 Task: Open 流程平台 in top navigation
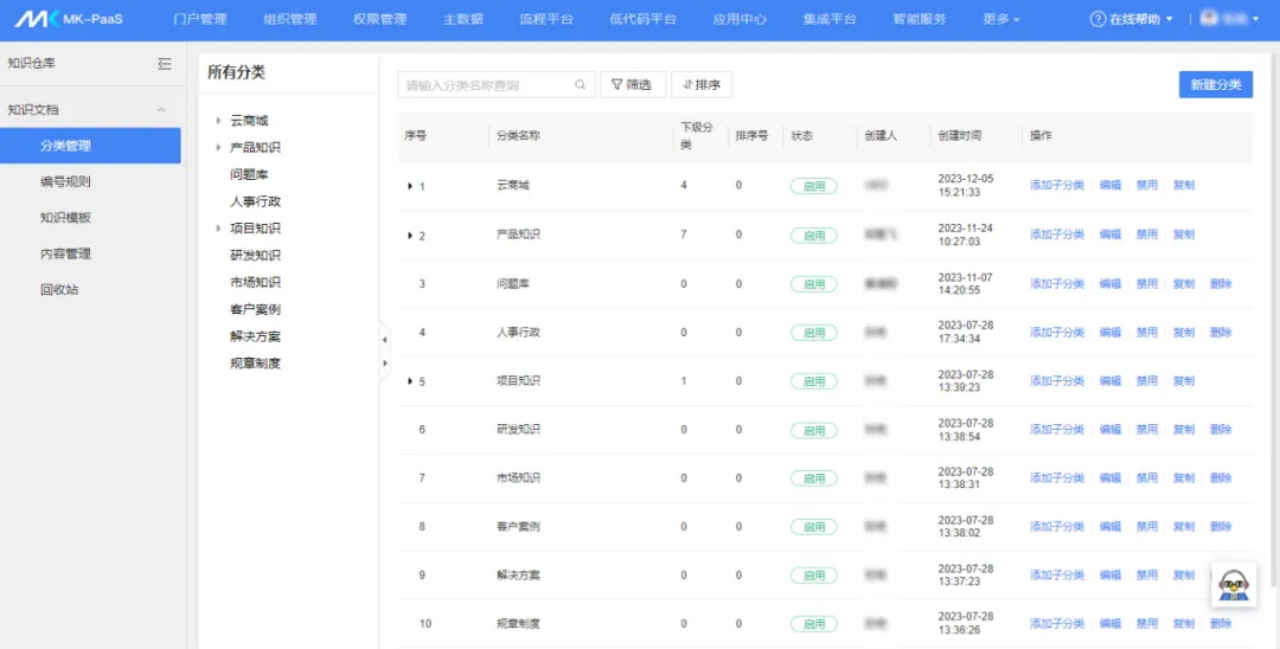tap(546, 19)
